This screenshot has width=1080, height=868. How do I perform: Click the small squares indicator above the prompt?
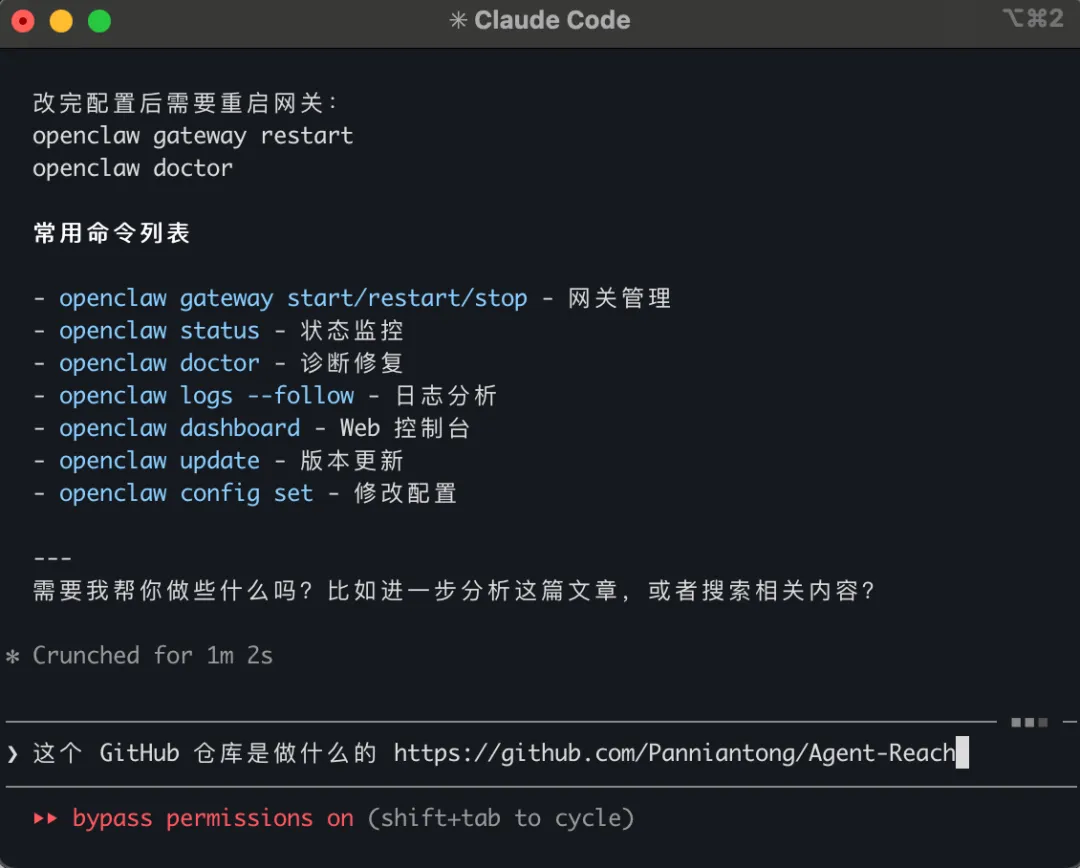pyautogui.click(x=1029, y=721)
